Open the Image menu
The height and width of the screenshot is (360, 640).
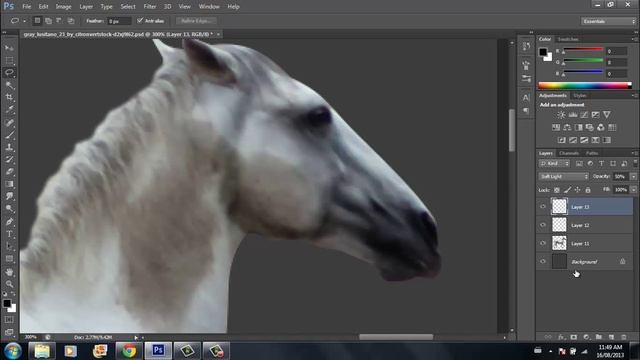(x=63, y=7)
